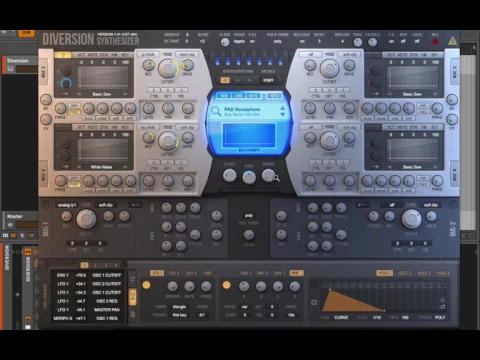
Task: Click the MSEG loop icon
Action: click(x=443, y=307)
